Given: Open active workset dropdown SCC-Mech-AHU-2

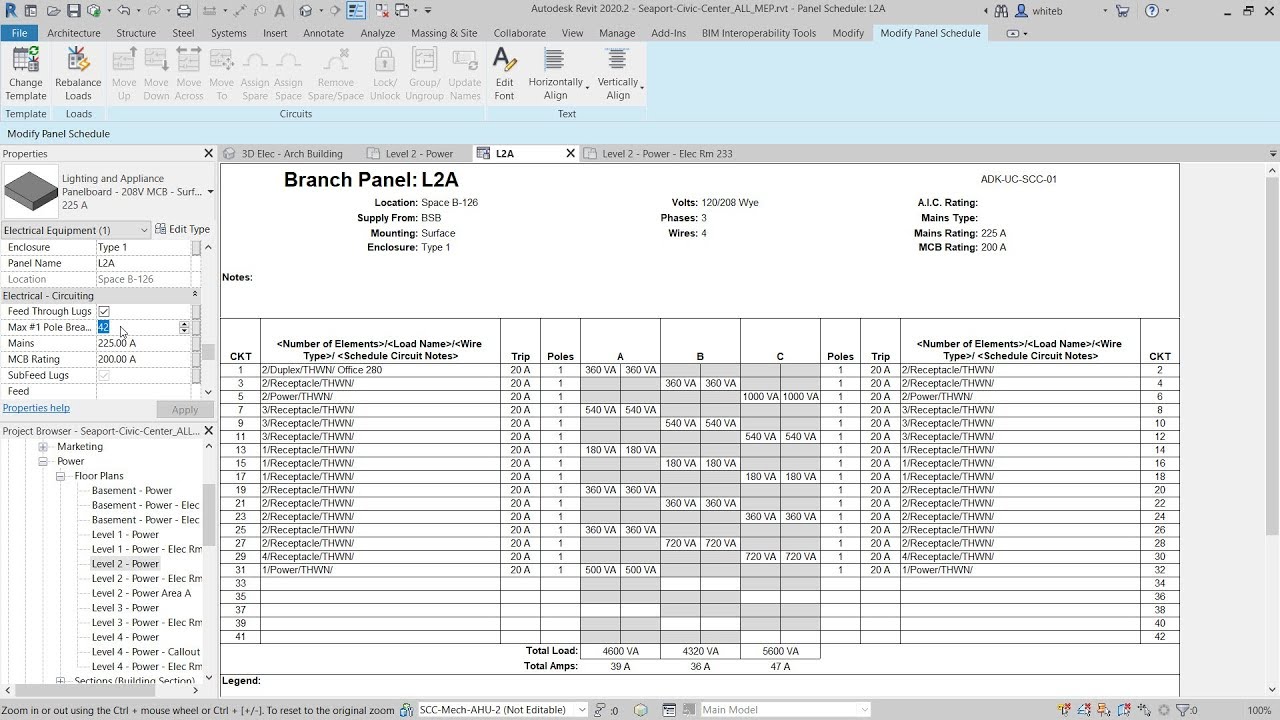Looking at the screenshot, I should [x=582, y=710].
